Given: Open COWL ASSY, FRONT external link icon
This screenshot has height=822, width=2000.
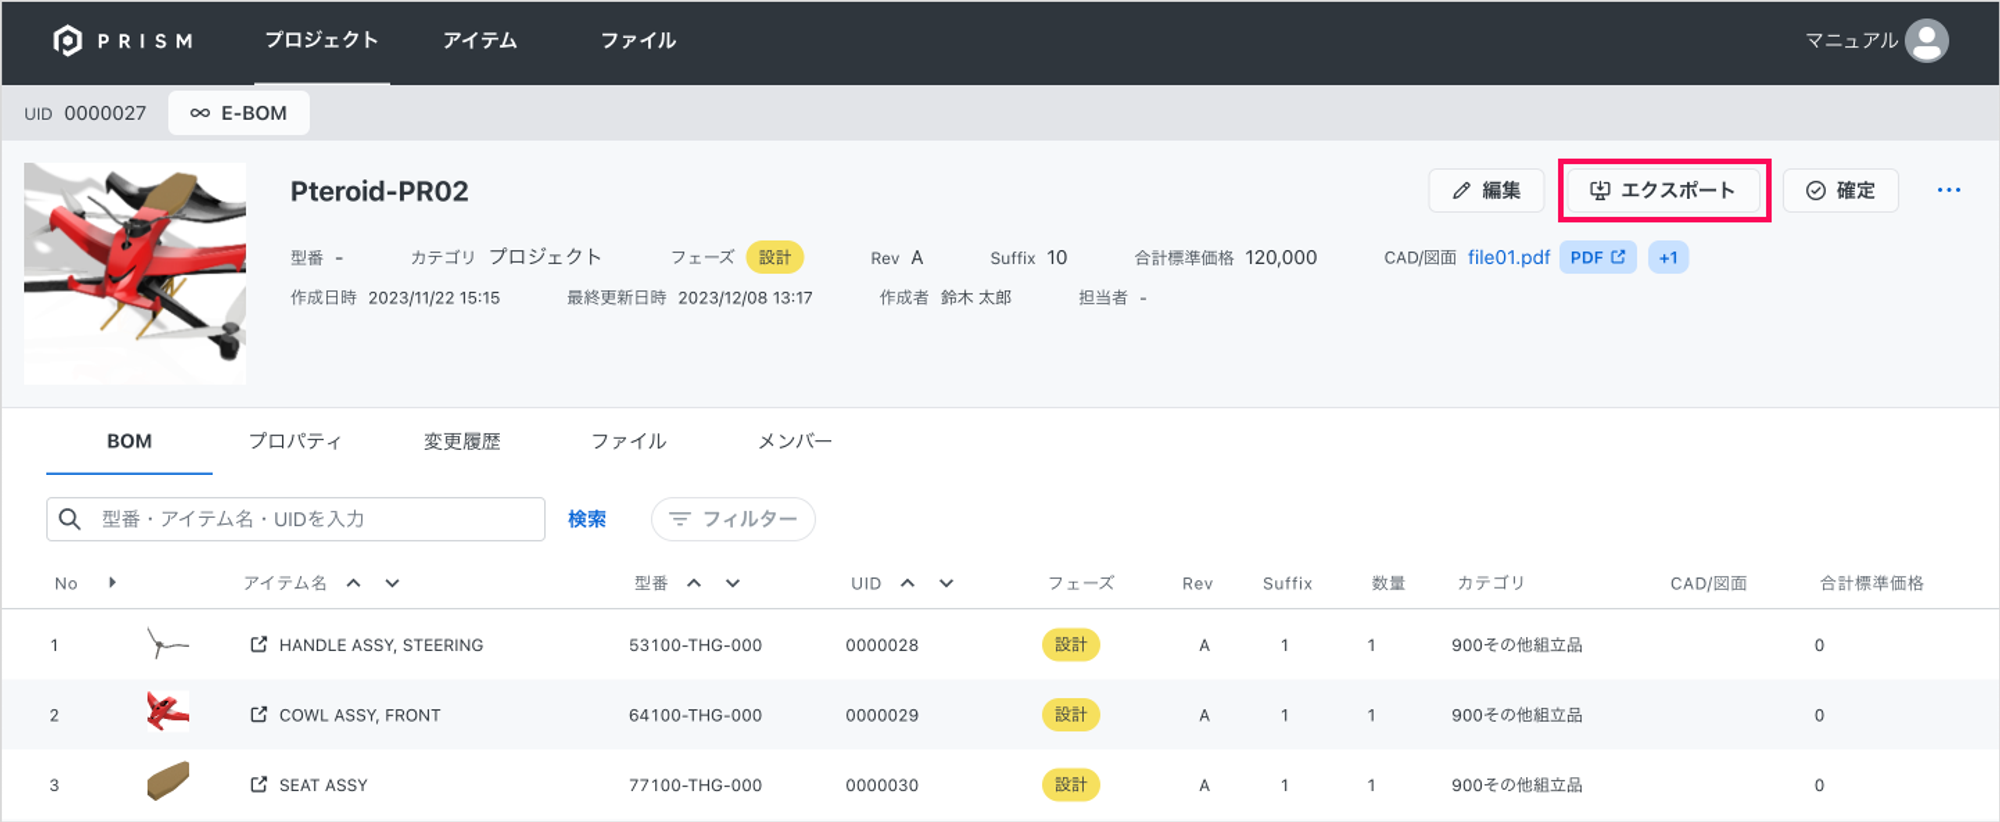Looking at the screenshot, I should 258,715.
